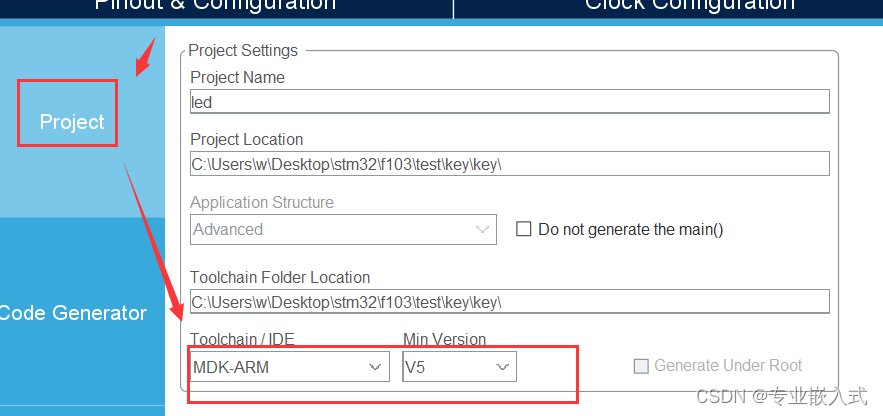Select the Project side section
The height and width of the screenshot is (416, 883).
(72, 122)
